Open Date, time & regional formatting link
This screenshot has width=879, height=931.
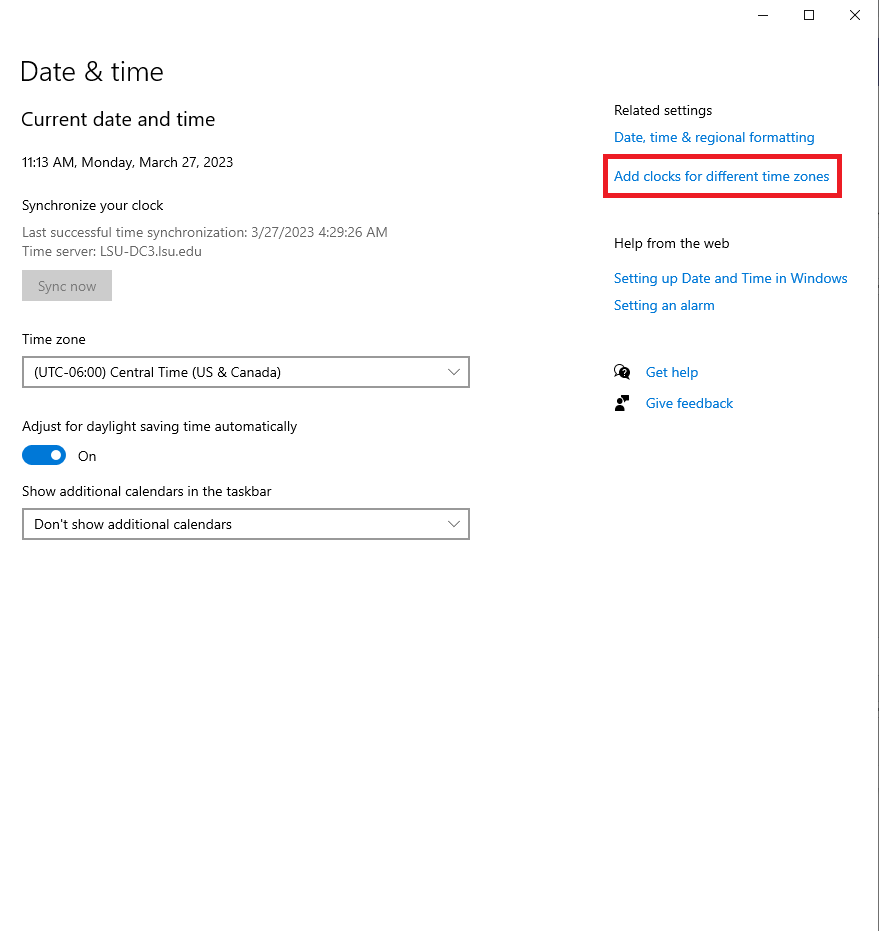[x=714, y=137]
